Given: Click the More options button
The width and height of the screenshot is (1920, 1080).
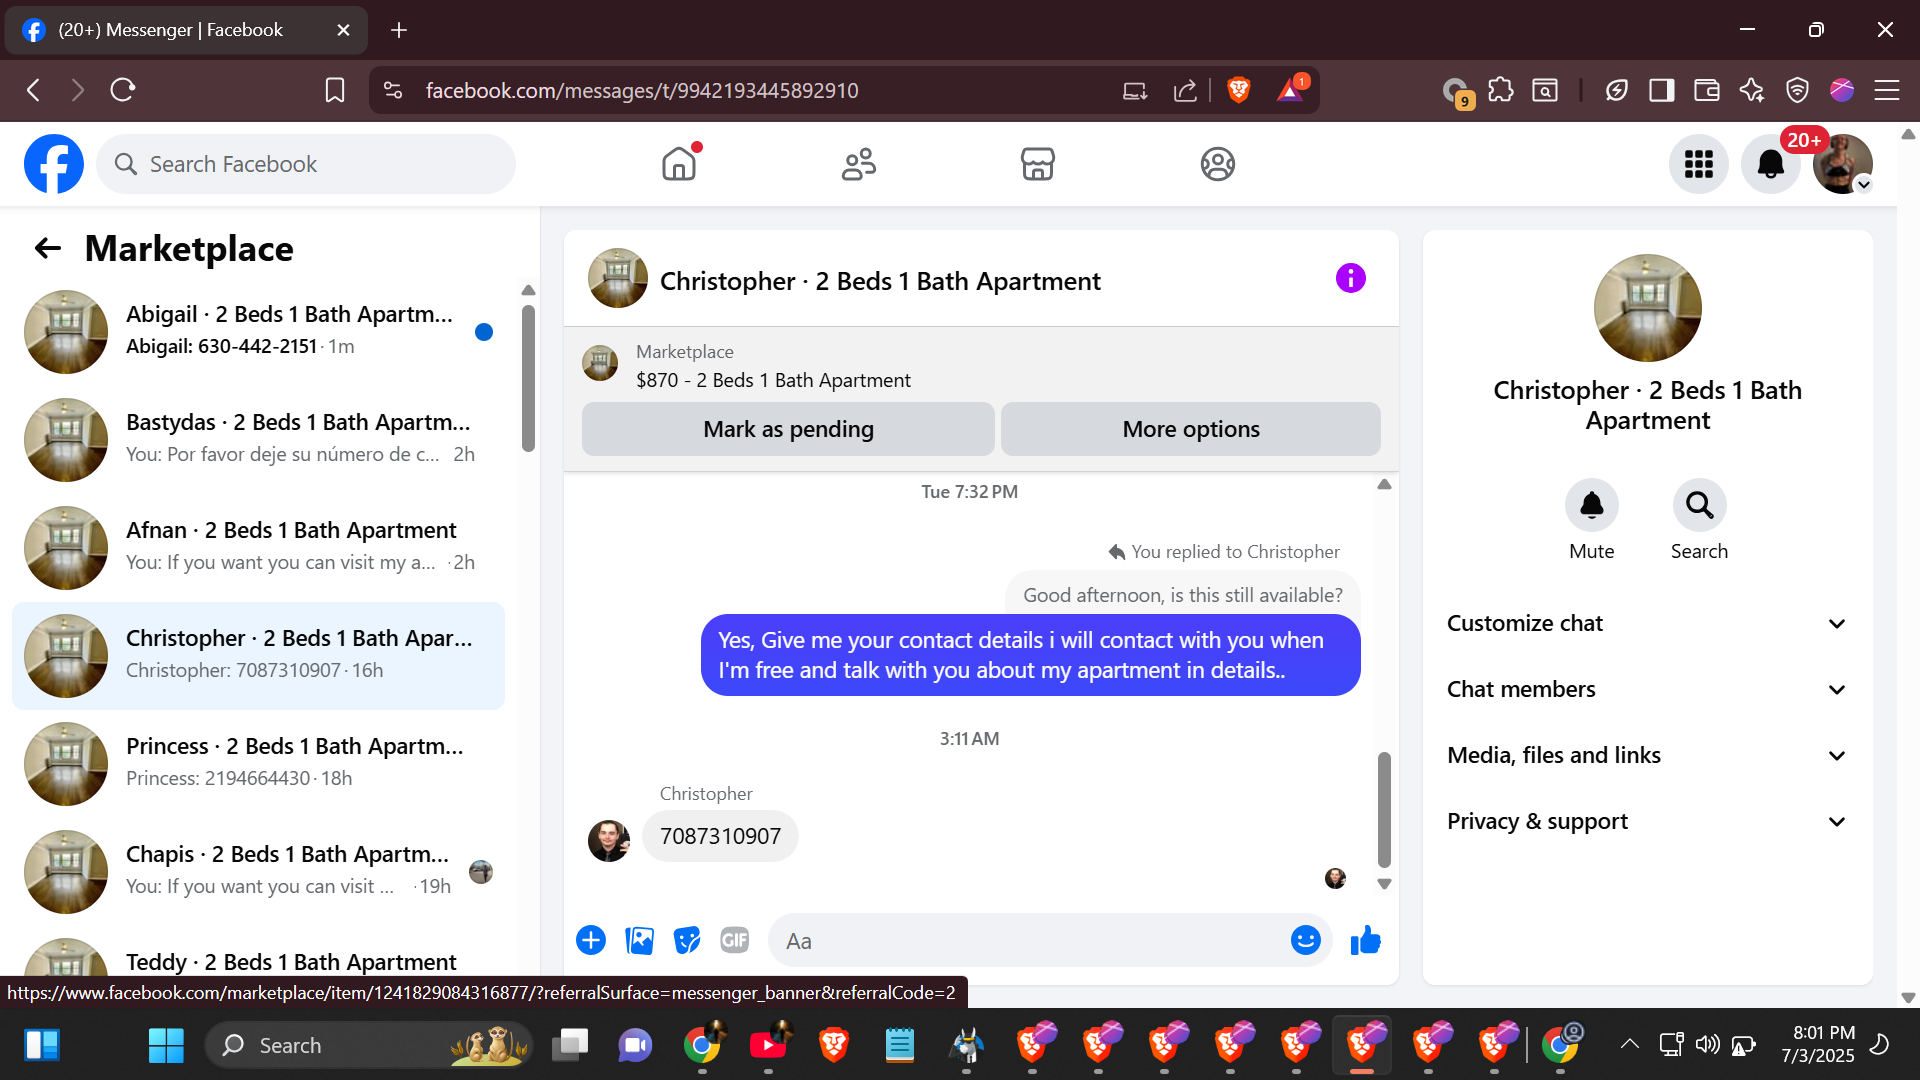Looking at the screenshot, I should click(x=1190, y=430).
